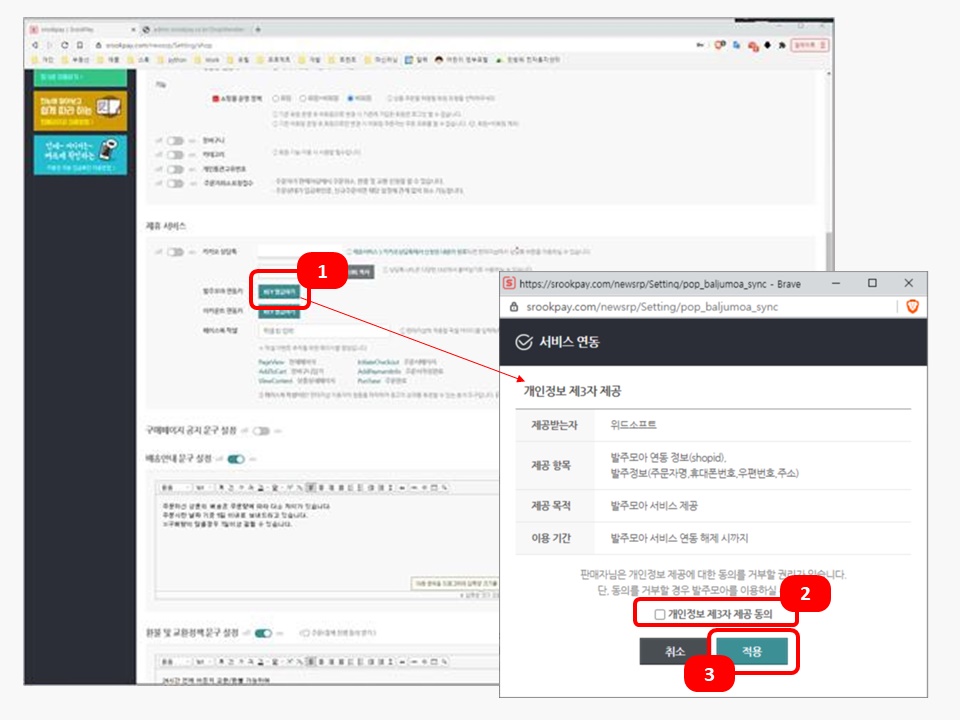Click the browser reload icon

(x=65, y=45)
